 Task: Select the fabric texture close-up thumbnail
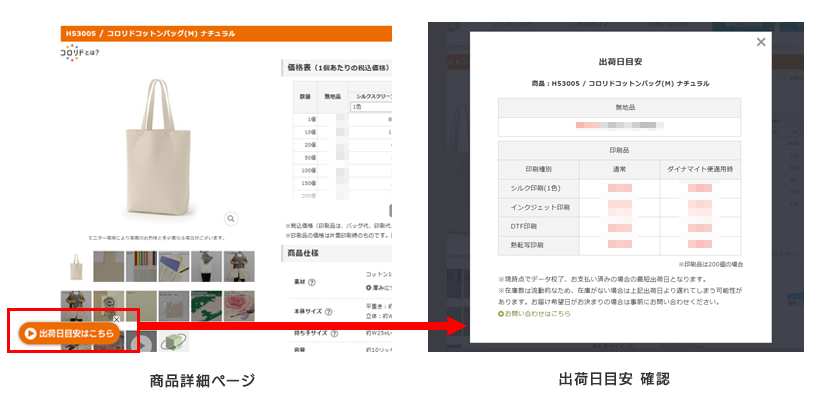[109, 266]
